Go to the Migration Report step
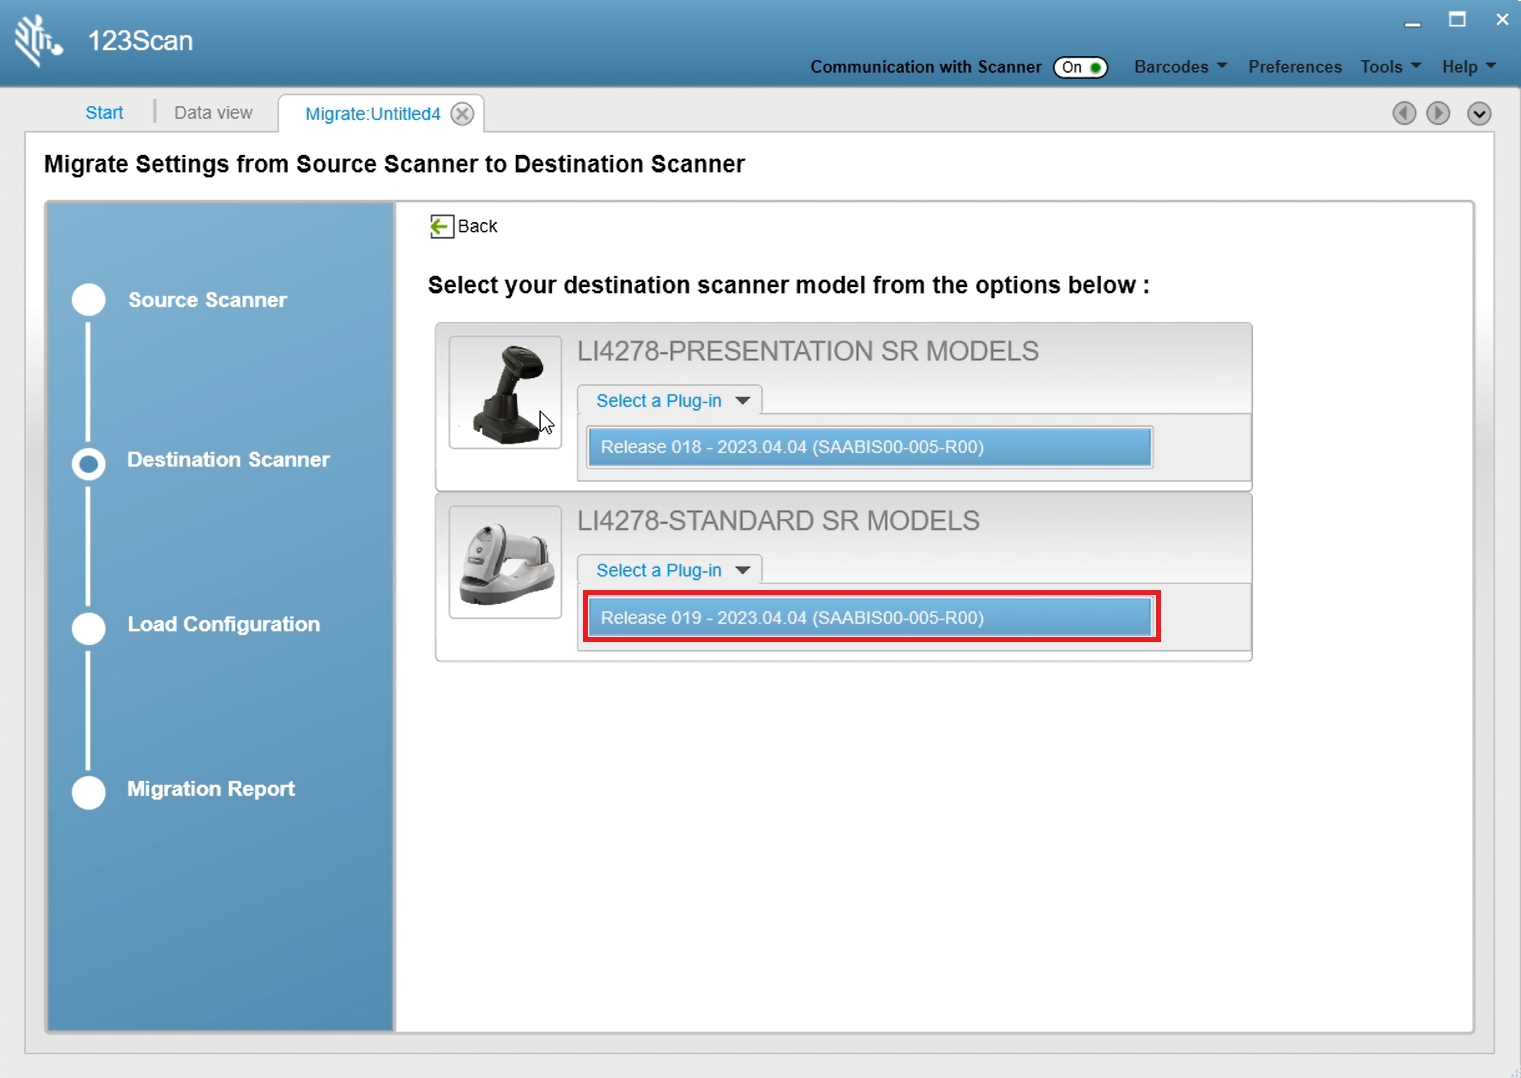This screenshot has width=1521, height=1078. pos(211,789)
